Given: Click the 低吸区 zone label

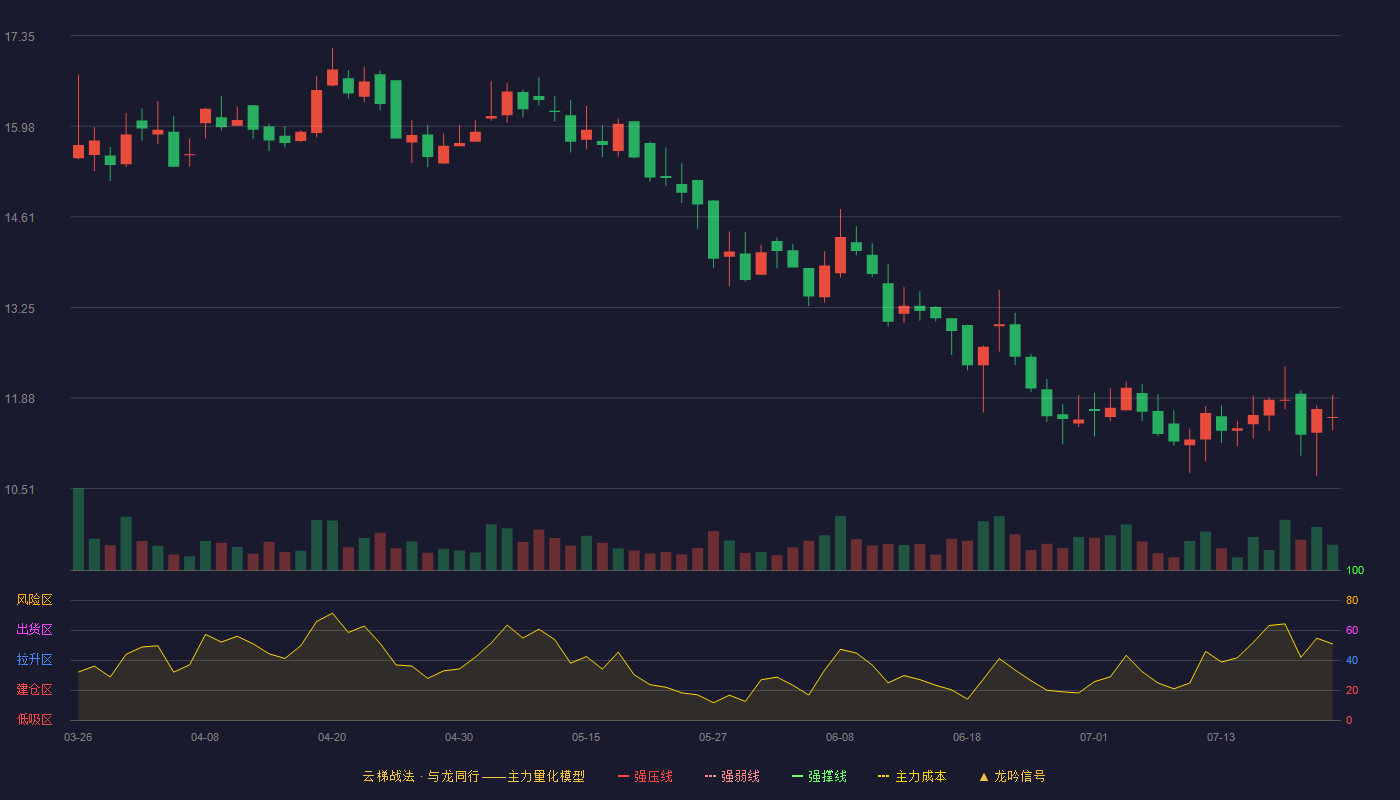Looking at the screenshot, I should [x=34, y=720].
